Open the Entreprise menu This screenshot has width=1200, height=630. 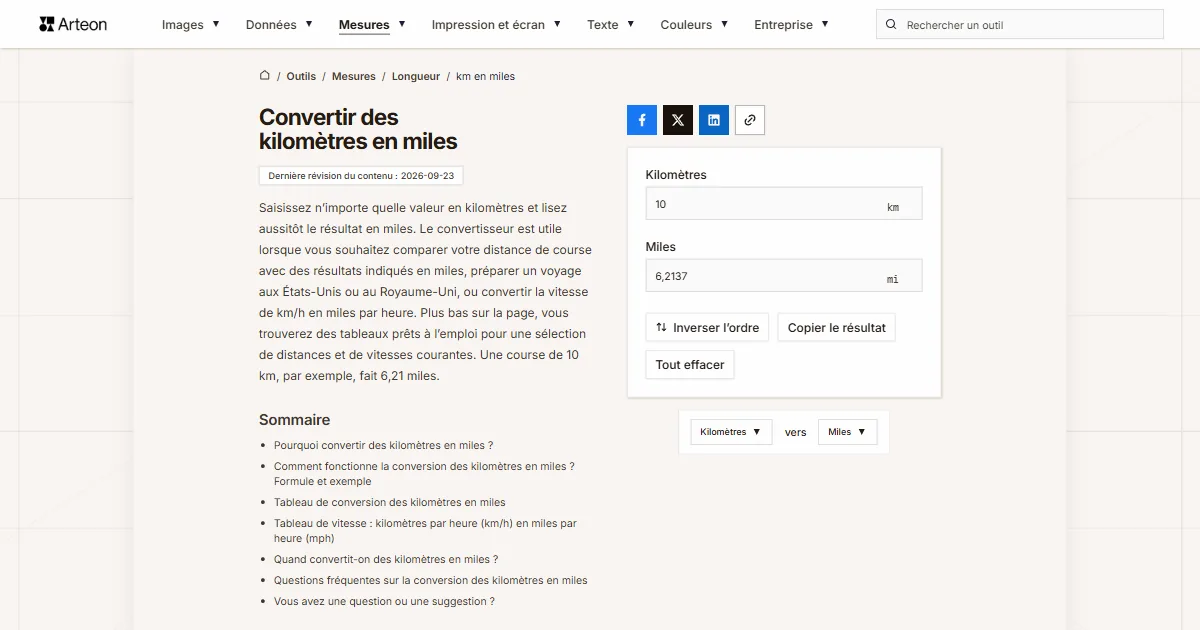tap(791, 25)
